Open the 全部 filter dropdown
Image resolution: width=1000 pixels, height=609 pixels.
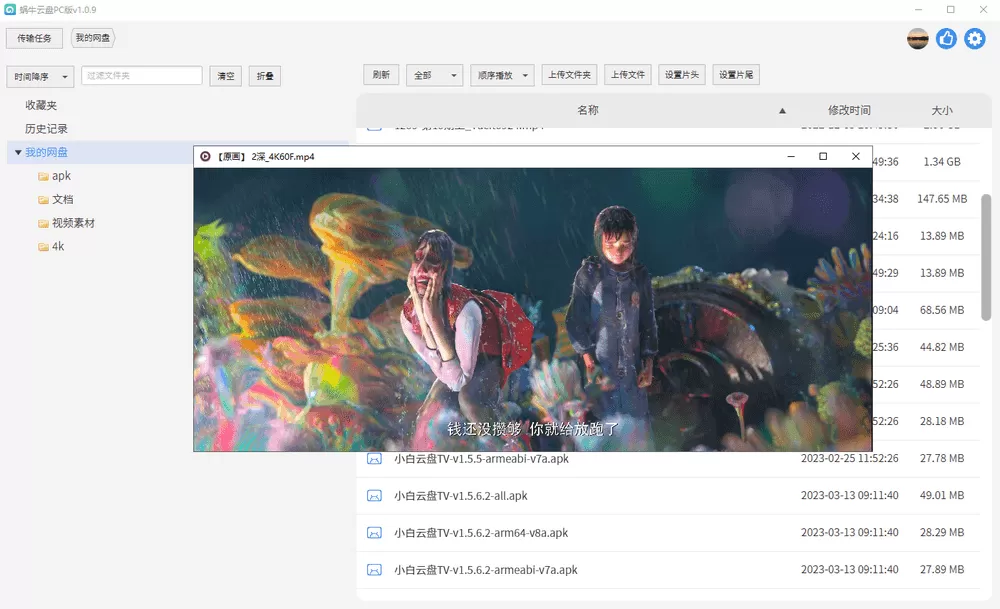434,74
